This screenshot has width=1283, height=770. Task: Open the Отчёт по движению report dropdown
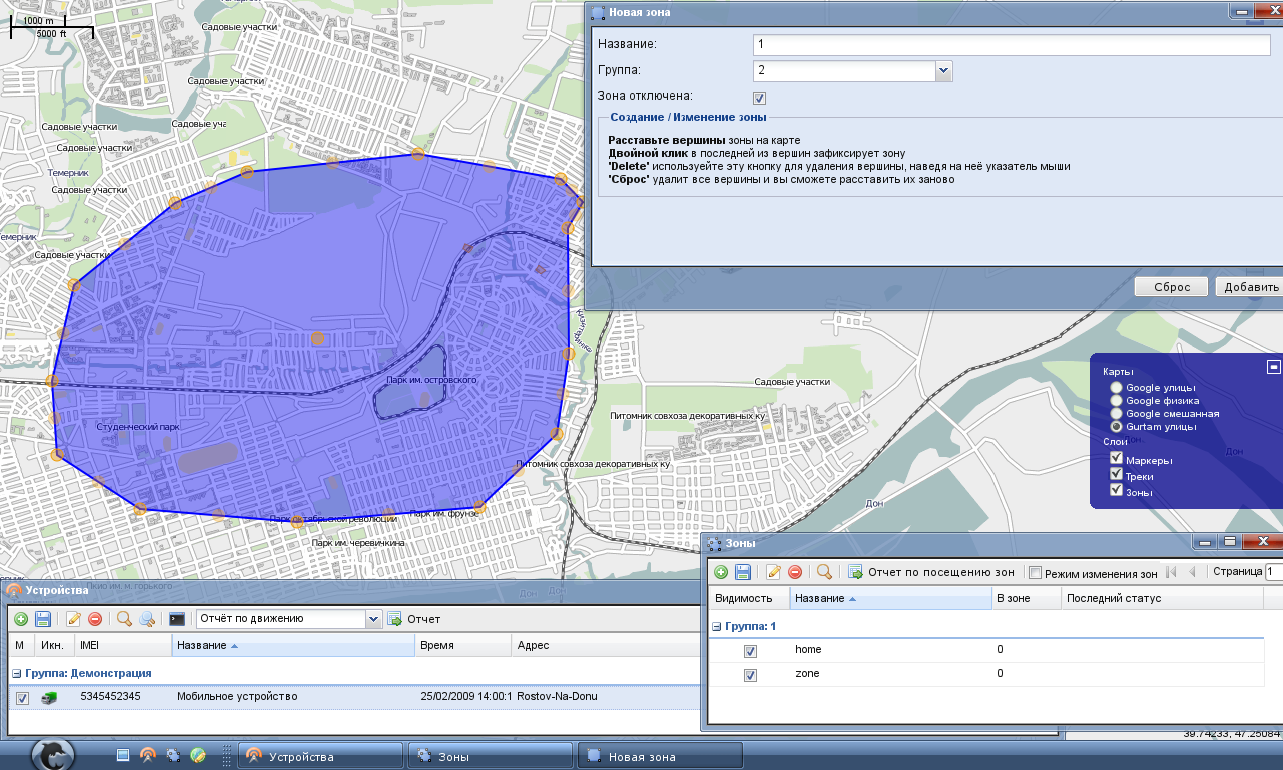coord(374,619)
